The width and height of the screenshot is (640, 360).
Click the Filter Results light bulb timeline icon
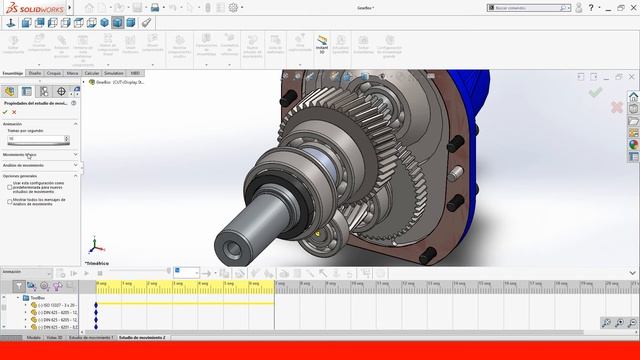point(57,287)
